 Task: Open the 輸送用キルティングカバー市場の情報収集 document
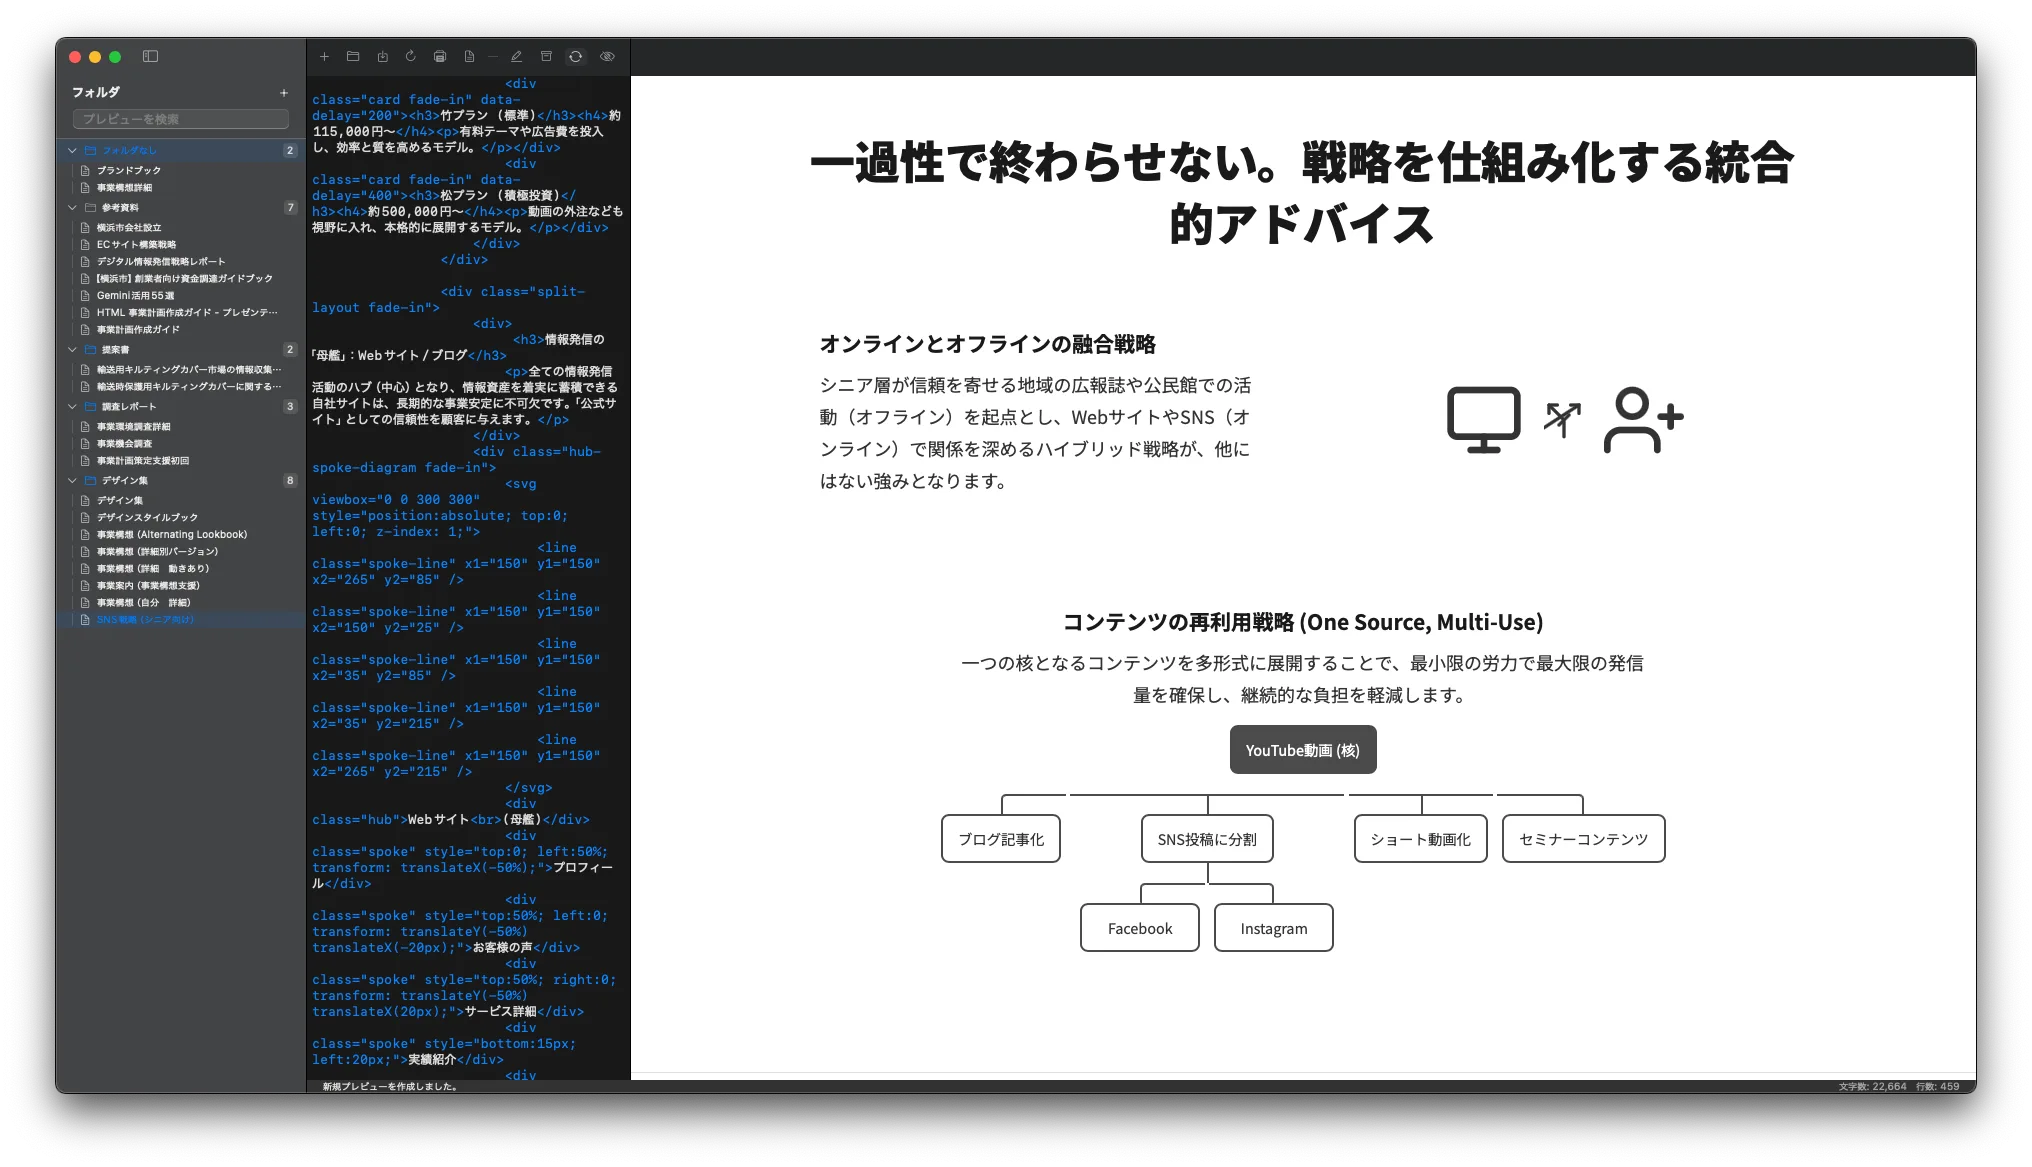pyautogui.click(x=181, y=370)
